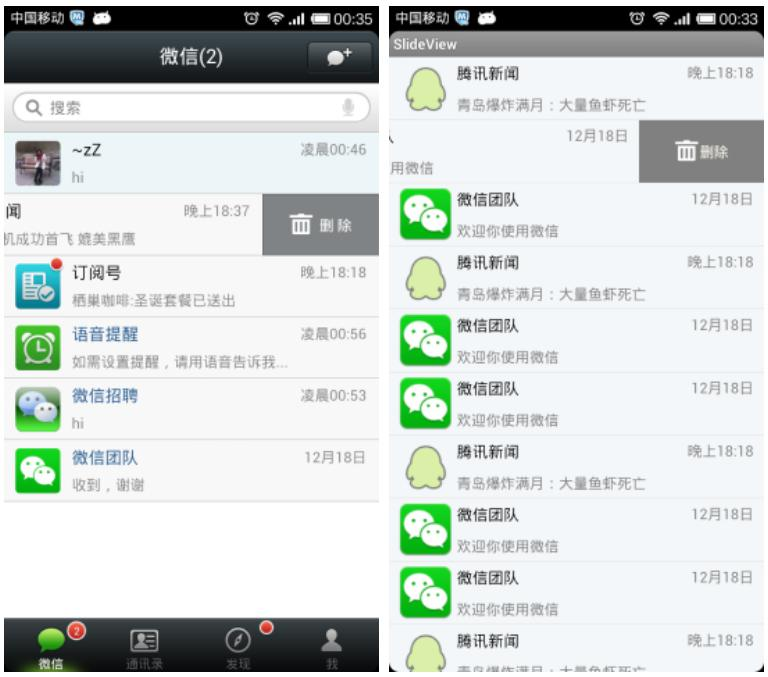Viewport: 768px width, 677px height.
Task: Open the voice reminder 语音提醒 alarm icon
Action: pyautogui.click(x=38, y=348)
